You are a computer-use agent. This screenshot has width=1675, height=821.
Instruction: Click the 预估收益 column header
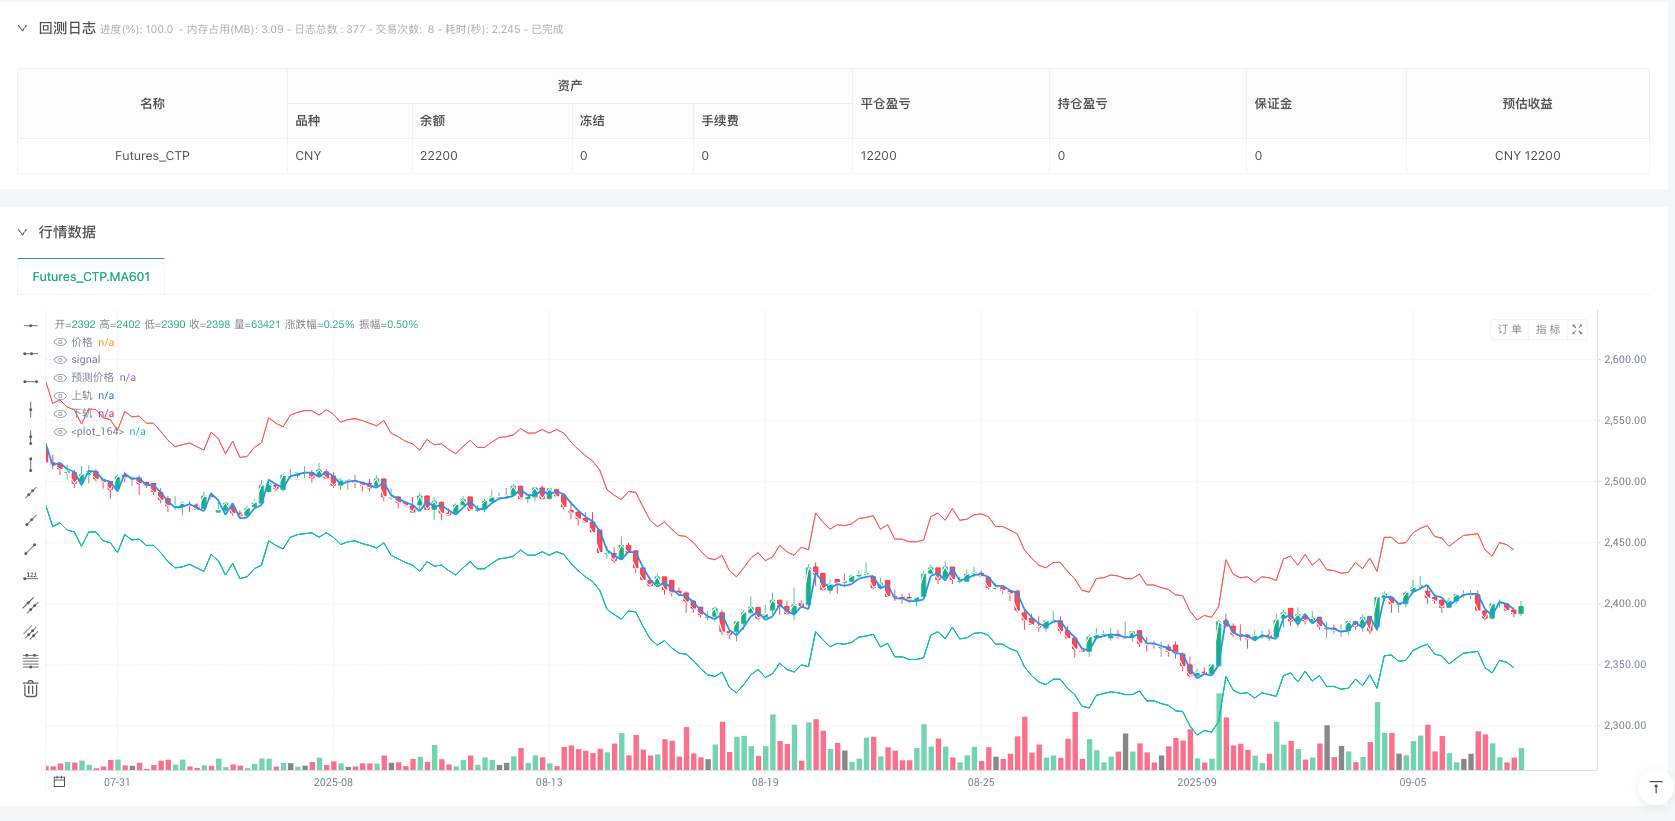[x=1527, y=104]
